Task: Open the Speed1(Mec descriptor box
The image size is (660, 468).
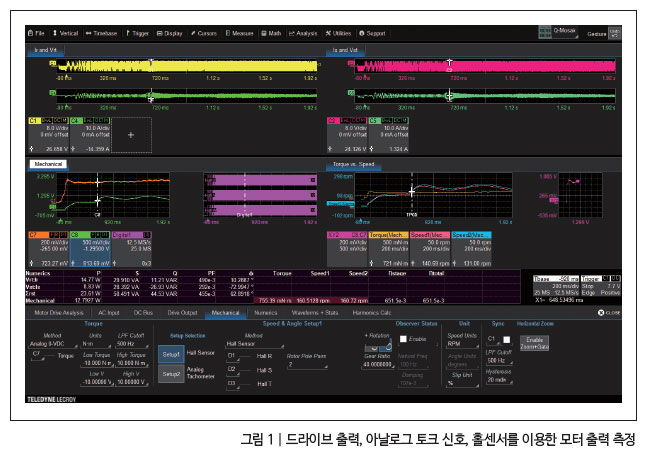Action: pos(429,249)
